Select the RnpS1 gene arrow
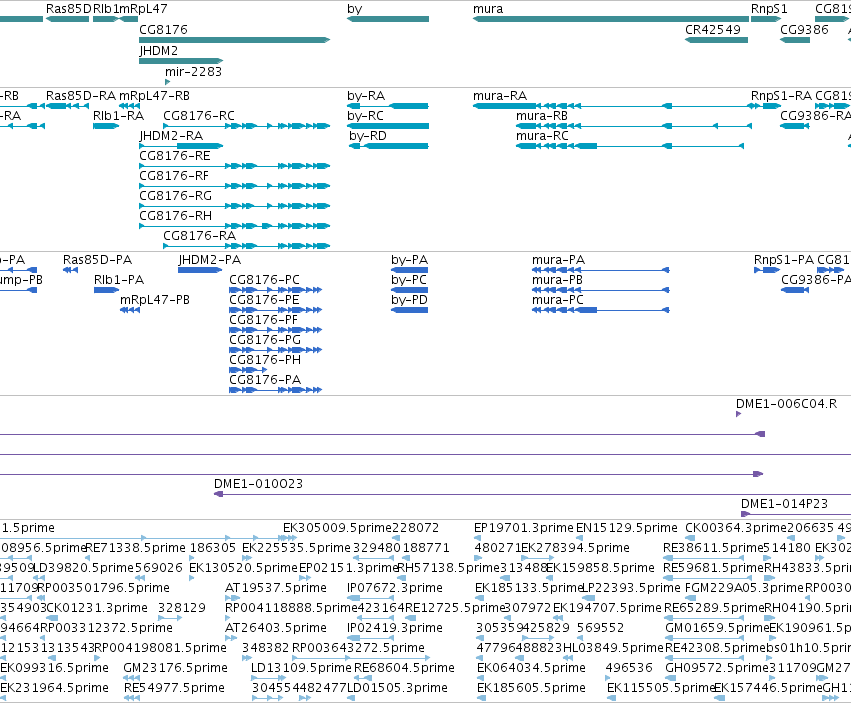Screen dimensions: 851x703 coord(766,19)
